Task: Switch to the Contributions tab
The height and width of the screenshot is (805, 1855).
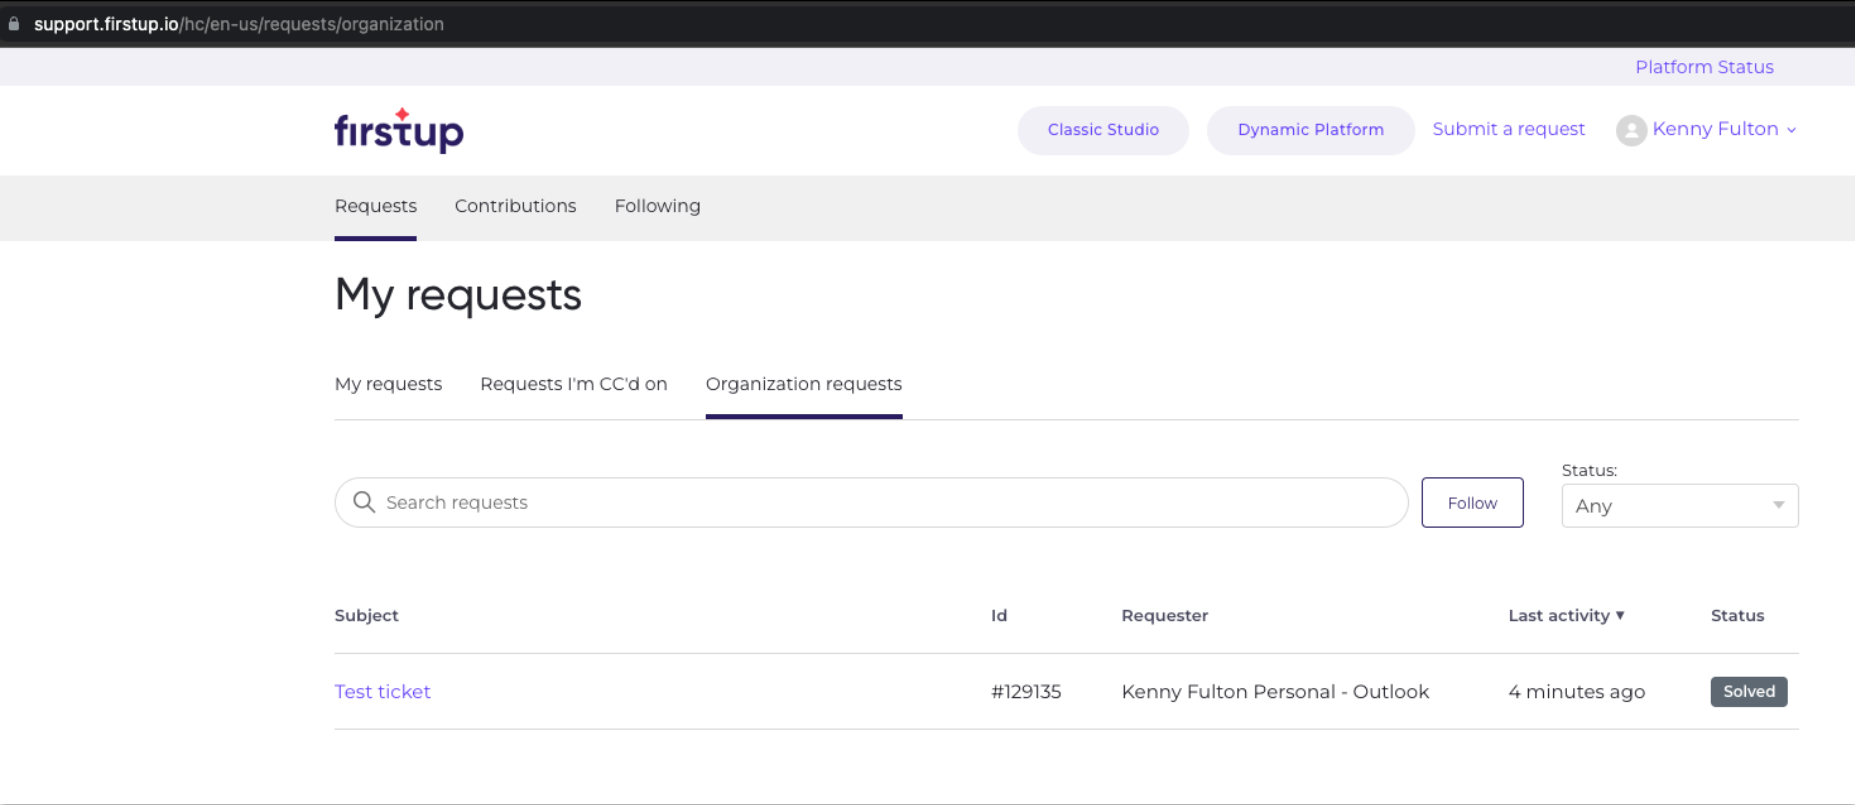Action: 515,206
